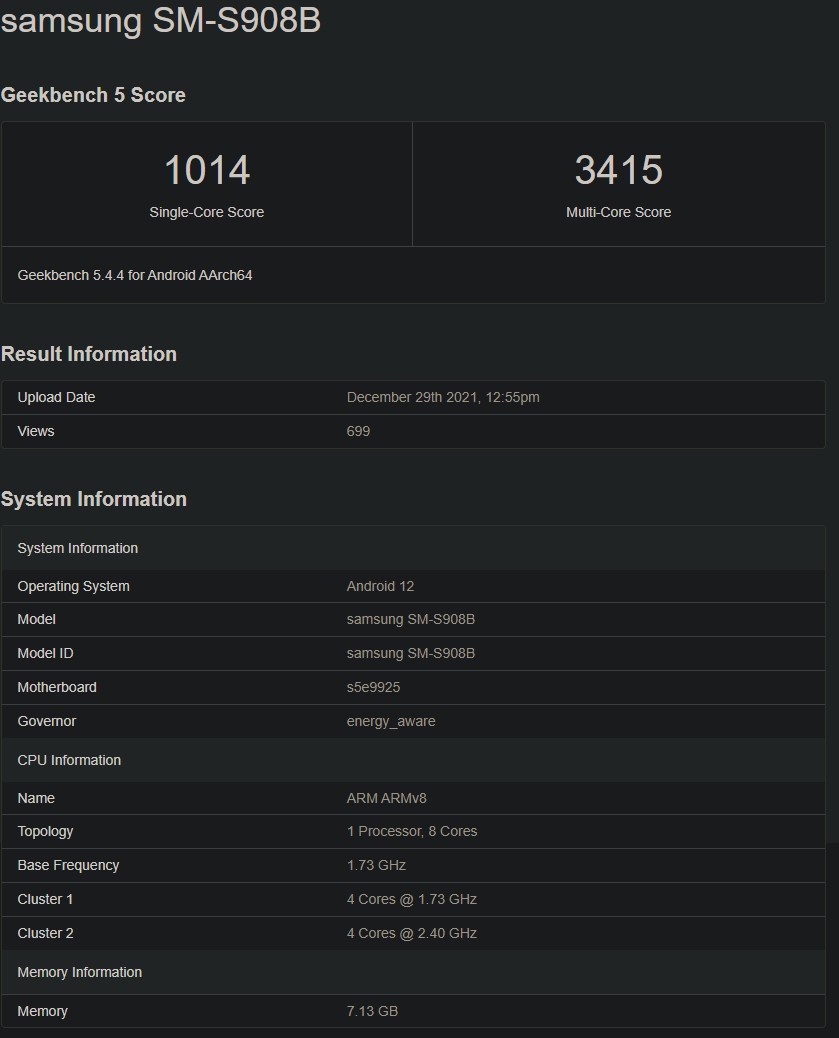Click the Geekbench 5.4.4 for Android AArch64 text
839x1038 pixels.
(135, 274)
